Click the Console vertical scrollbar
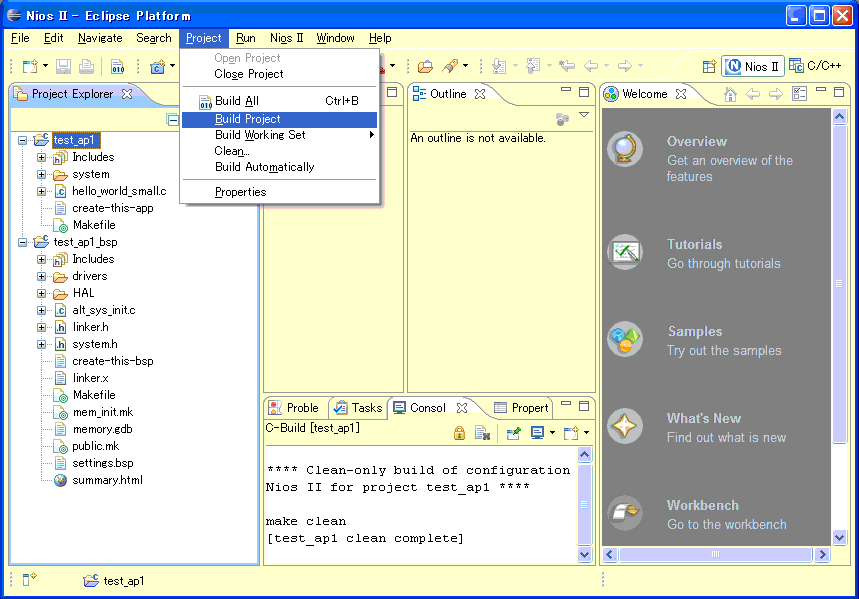The image size is (859, 599). (585, 504)
